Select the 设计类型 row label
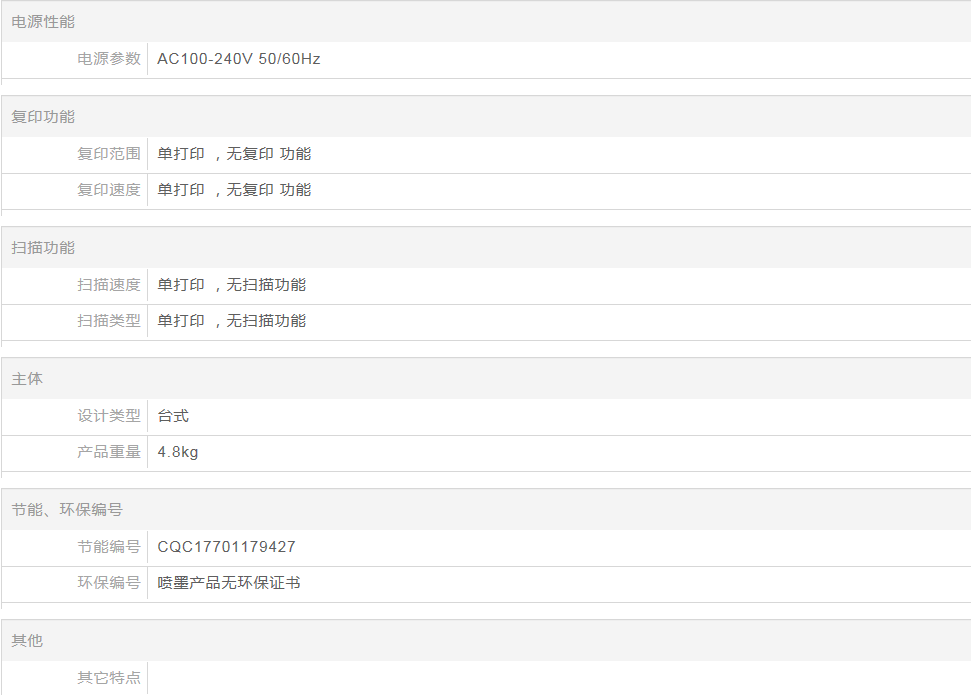Screen dimensions: 971x695 [109, 416]
